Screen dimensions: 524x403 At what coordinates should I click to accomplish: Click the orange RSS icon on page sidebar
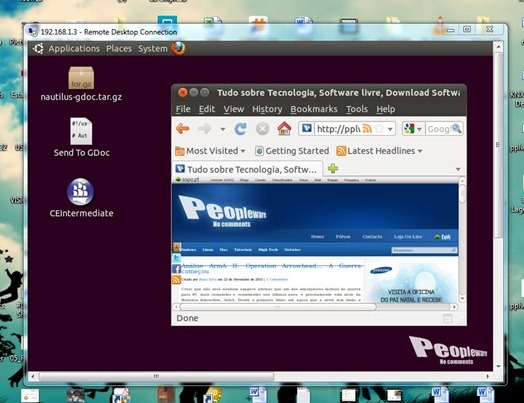click(x=176, y=280)
